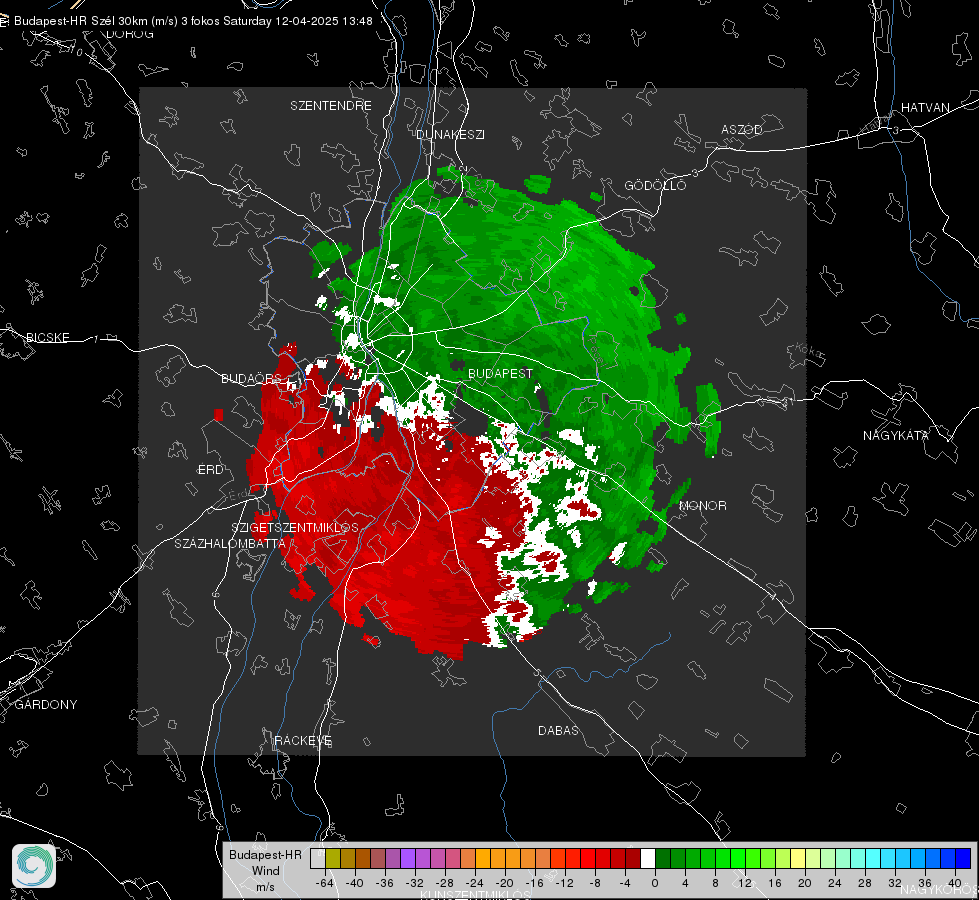The width and height of the screenshot is (979, 900).
Task: Click the BUDAPEST city label
Action: [x=500, y=373]
